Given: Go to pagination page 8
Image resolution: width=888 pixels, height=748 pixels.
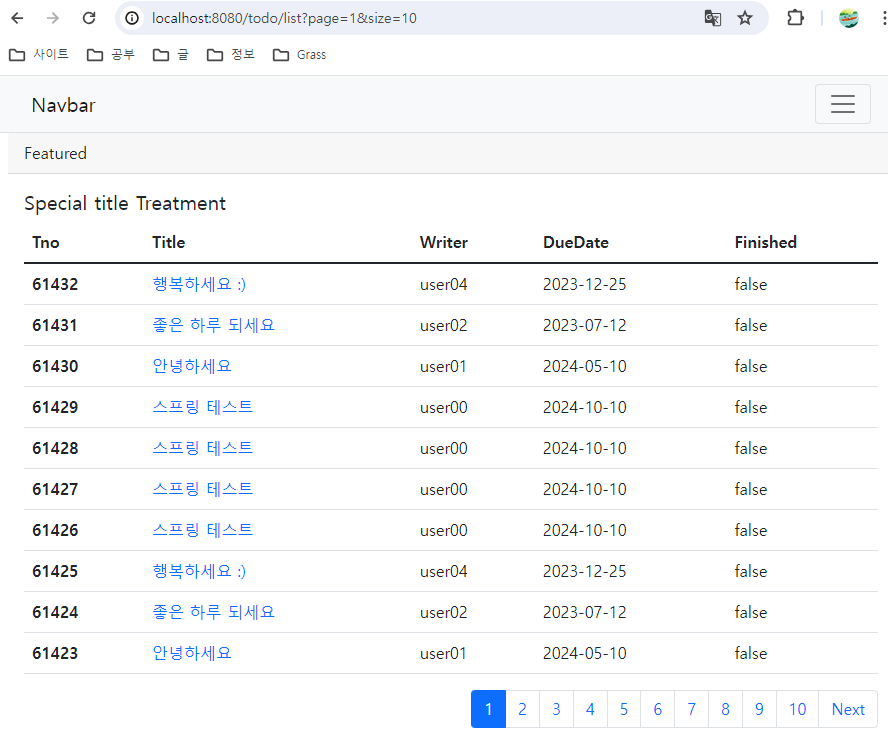Looking at the screenshot, I should pos(725,709).
